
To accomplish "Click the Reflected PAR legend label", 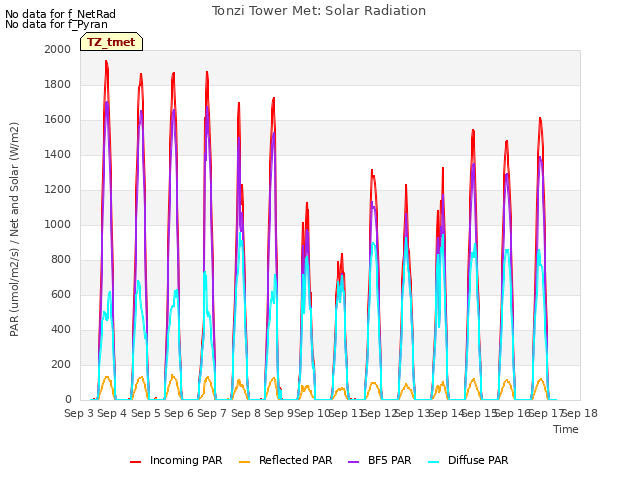I will click(x=296, y=460).
